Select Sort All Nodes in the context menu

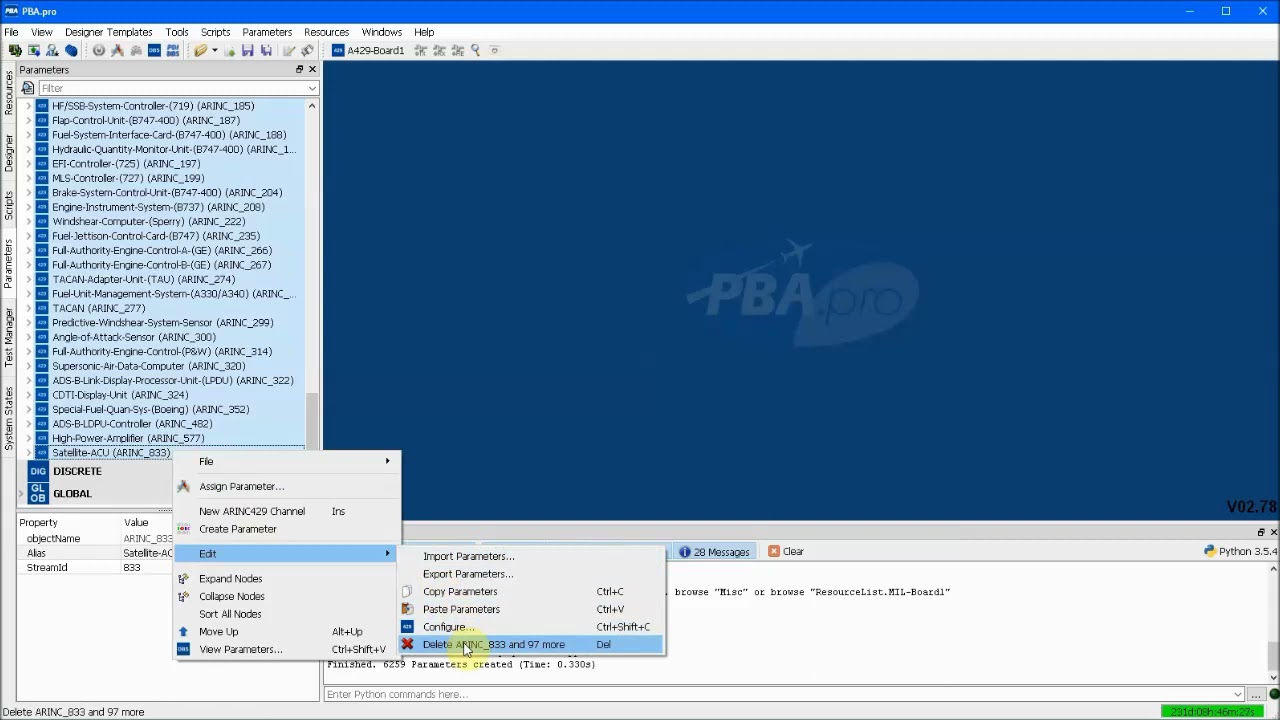pos(287,614)
